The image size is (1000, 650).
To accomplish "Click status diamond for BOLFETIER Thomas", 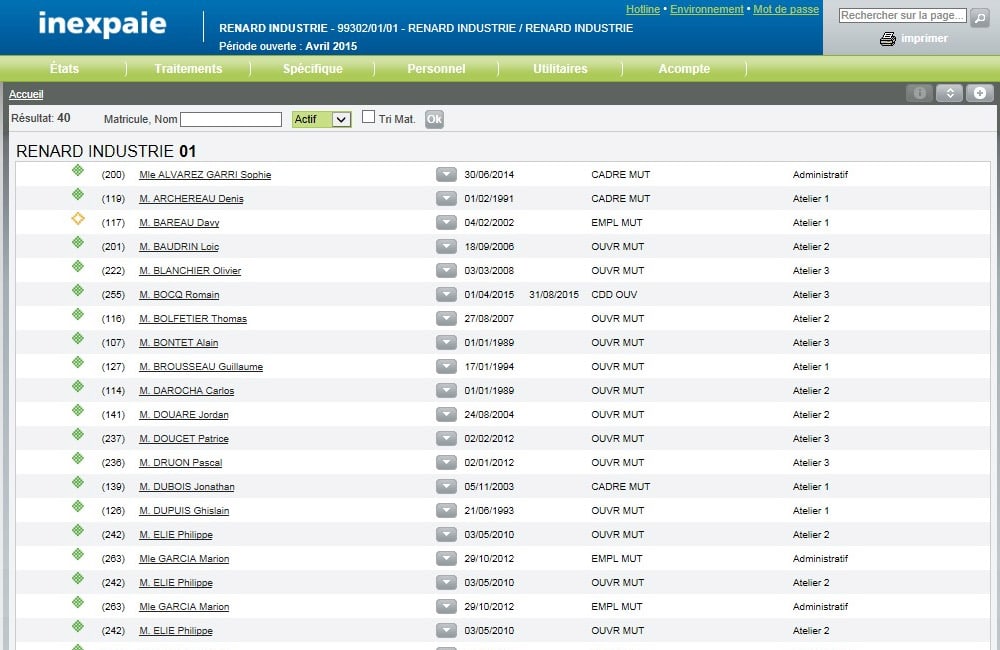I will click(78, 314).
